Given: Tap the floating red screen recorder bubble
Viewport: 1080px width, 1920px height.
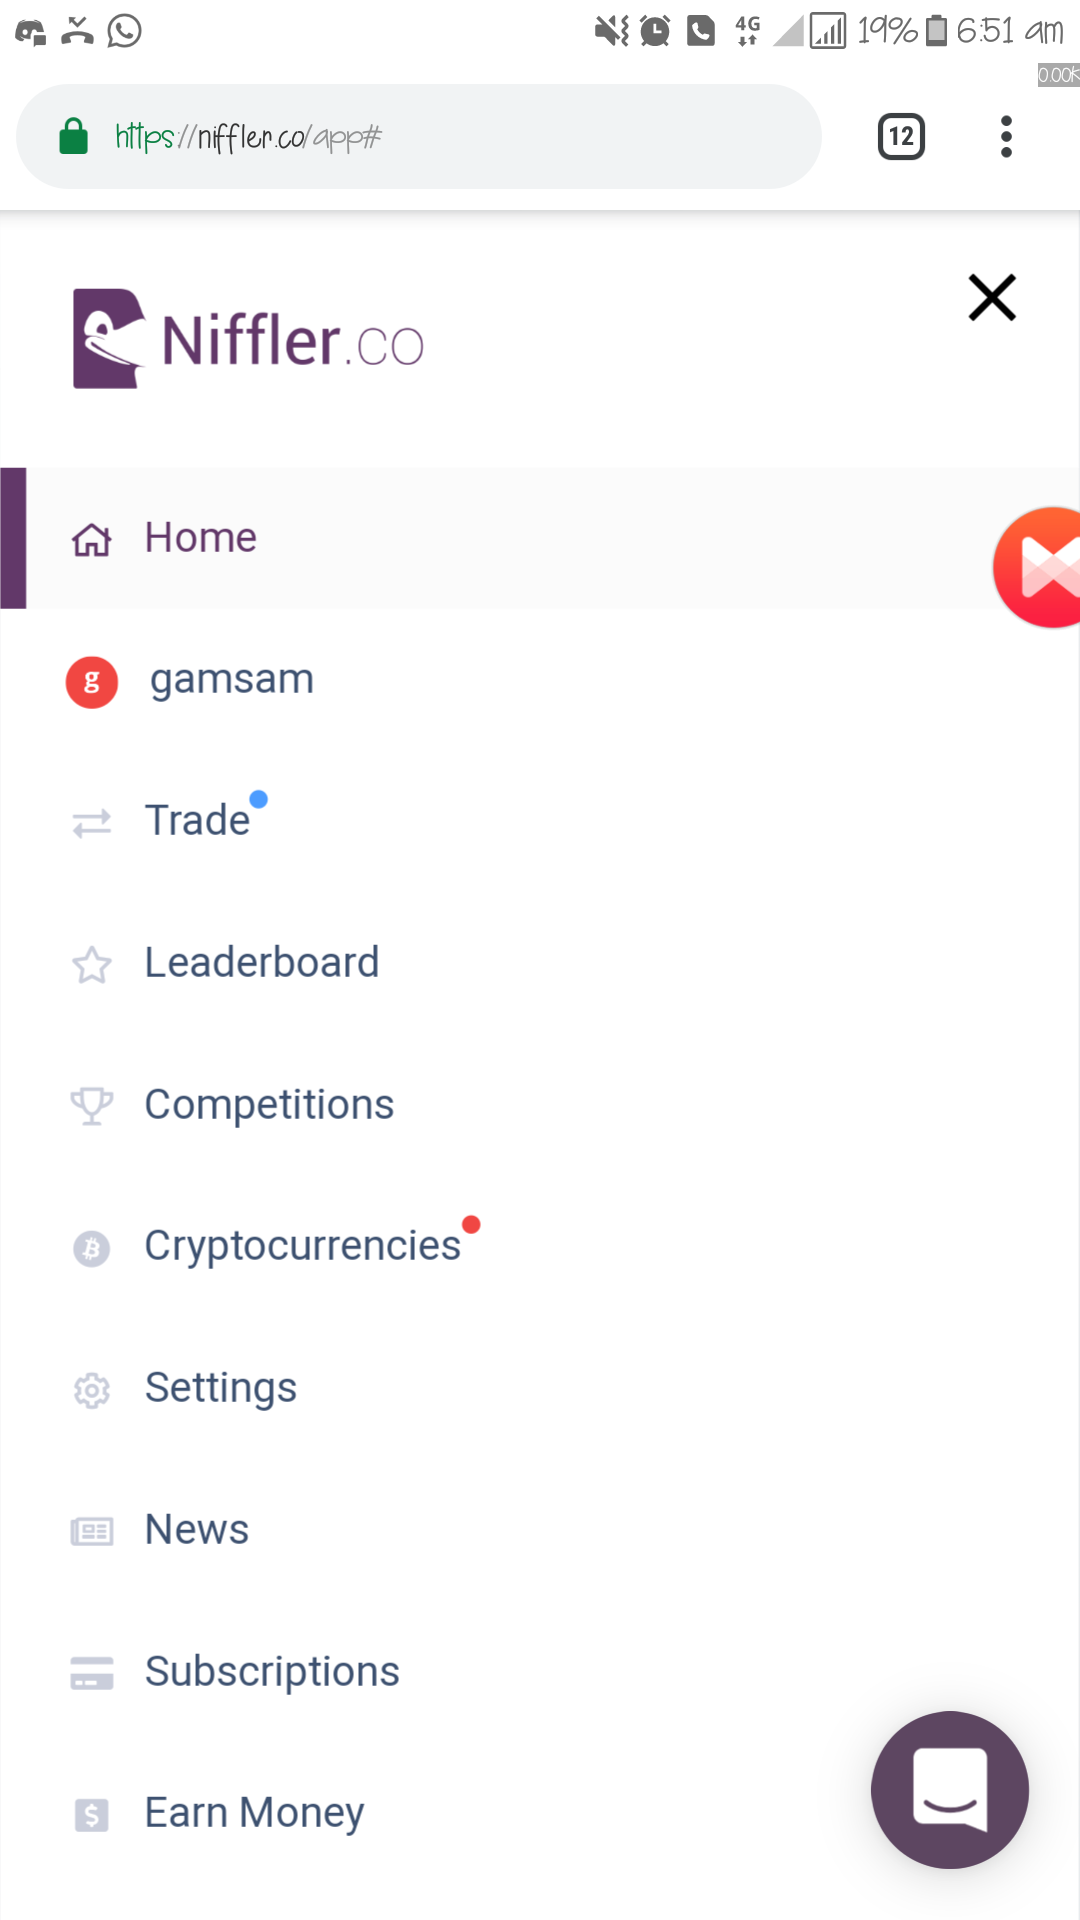Looking at the screenshot, I should point(1038,567).
